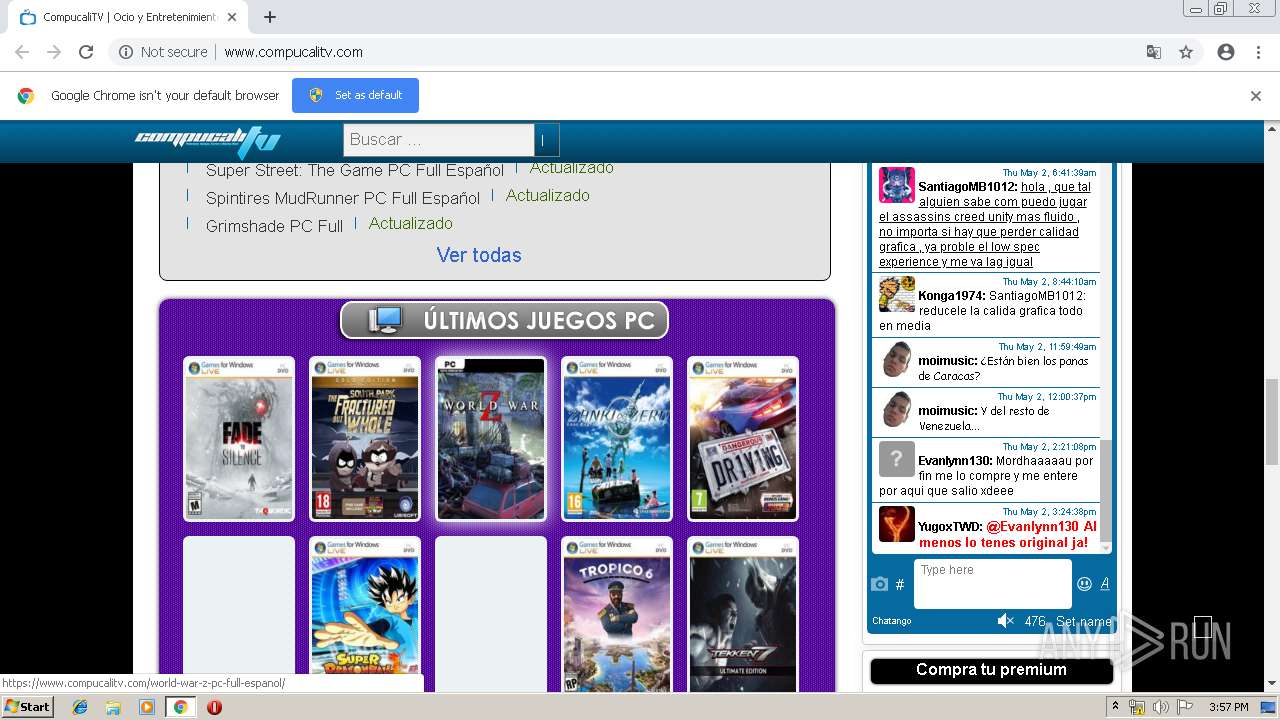
Task: Open Tekken 7 Ultimate Edition cover
Action: (743, 614)
